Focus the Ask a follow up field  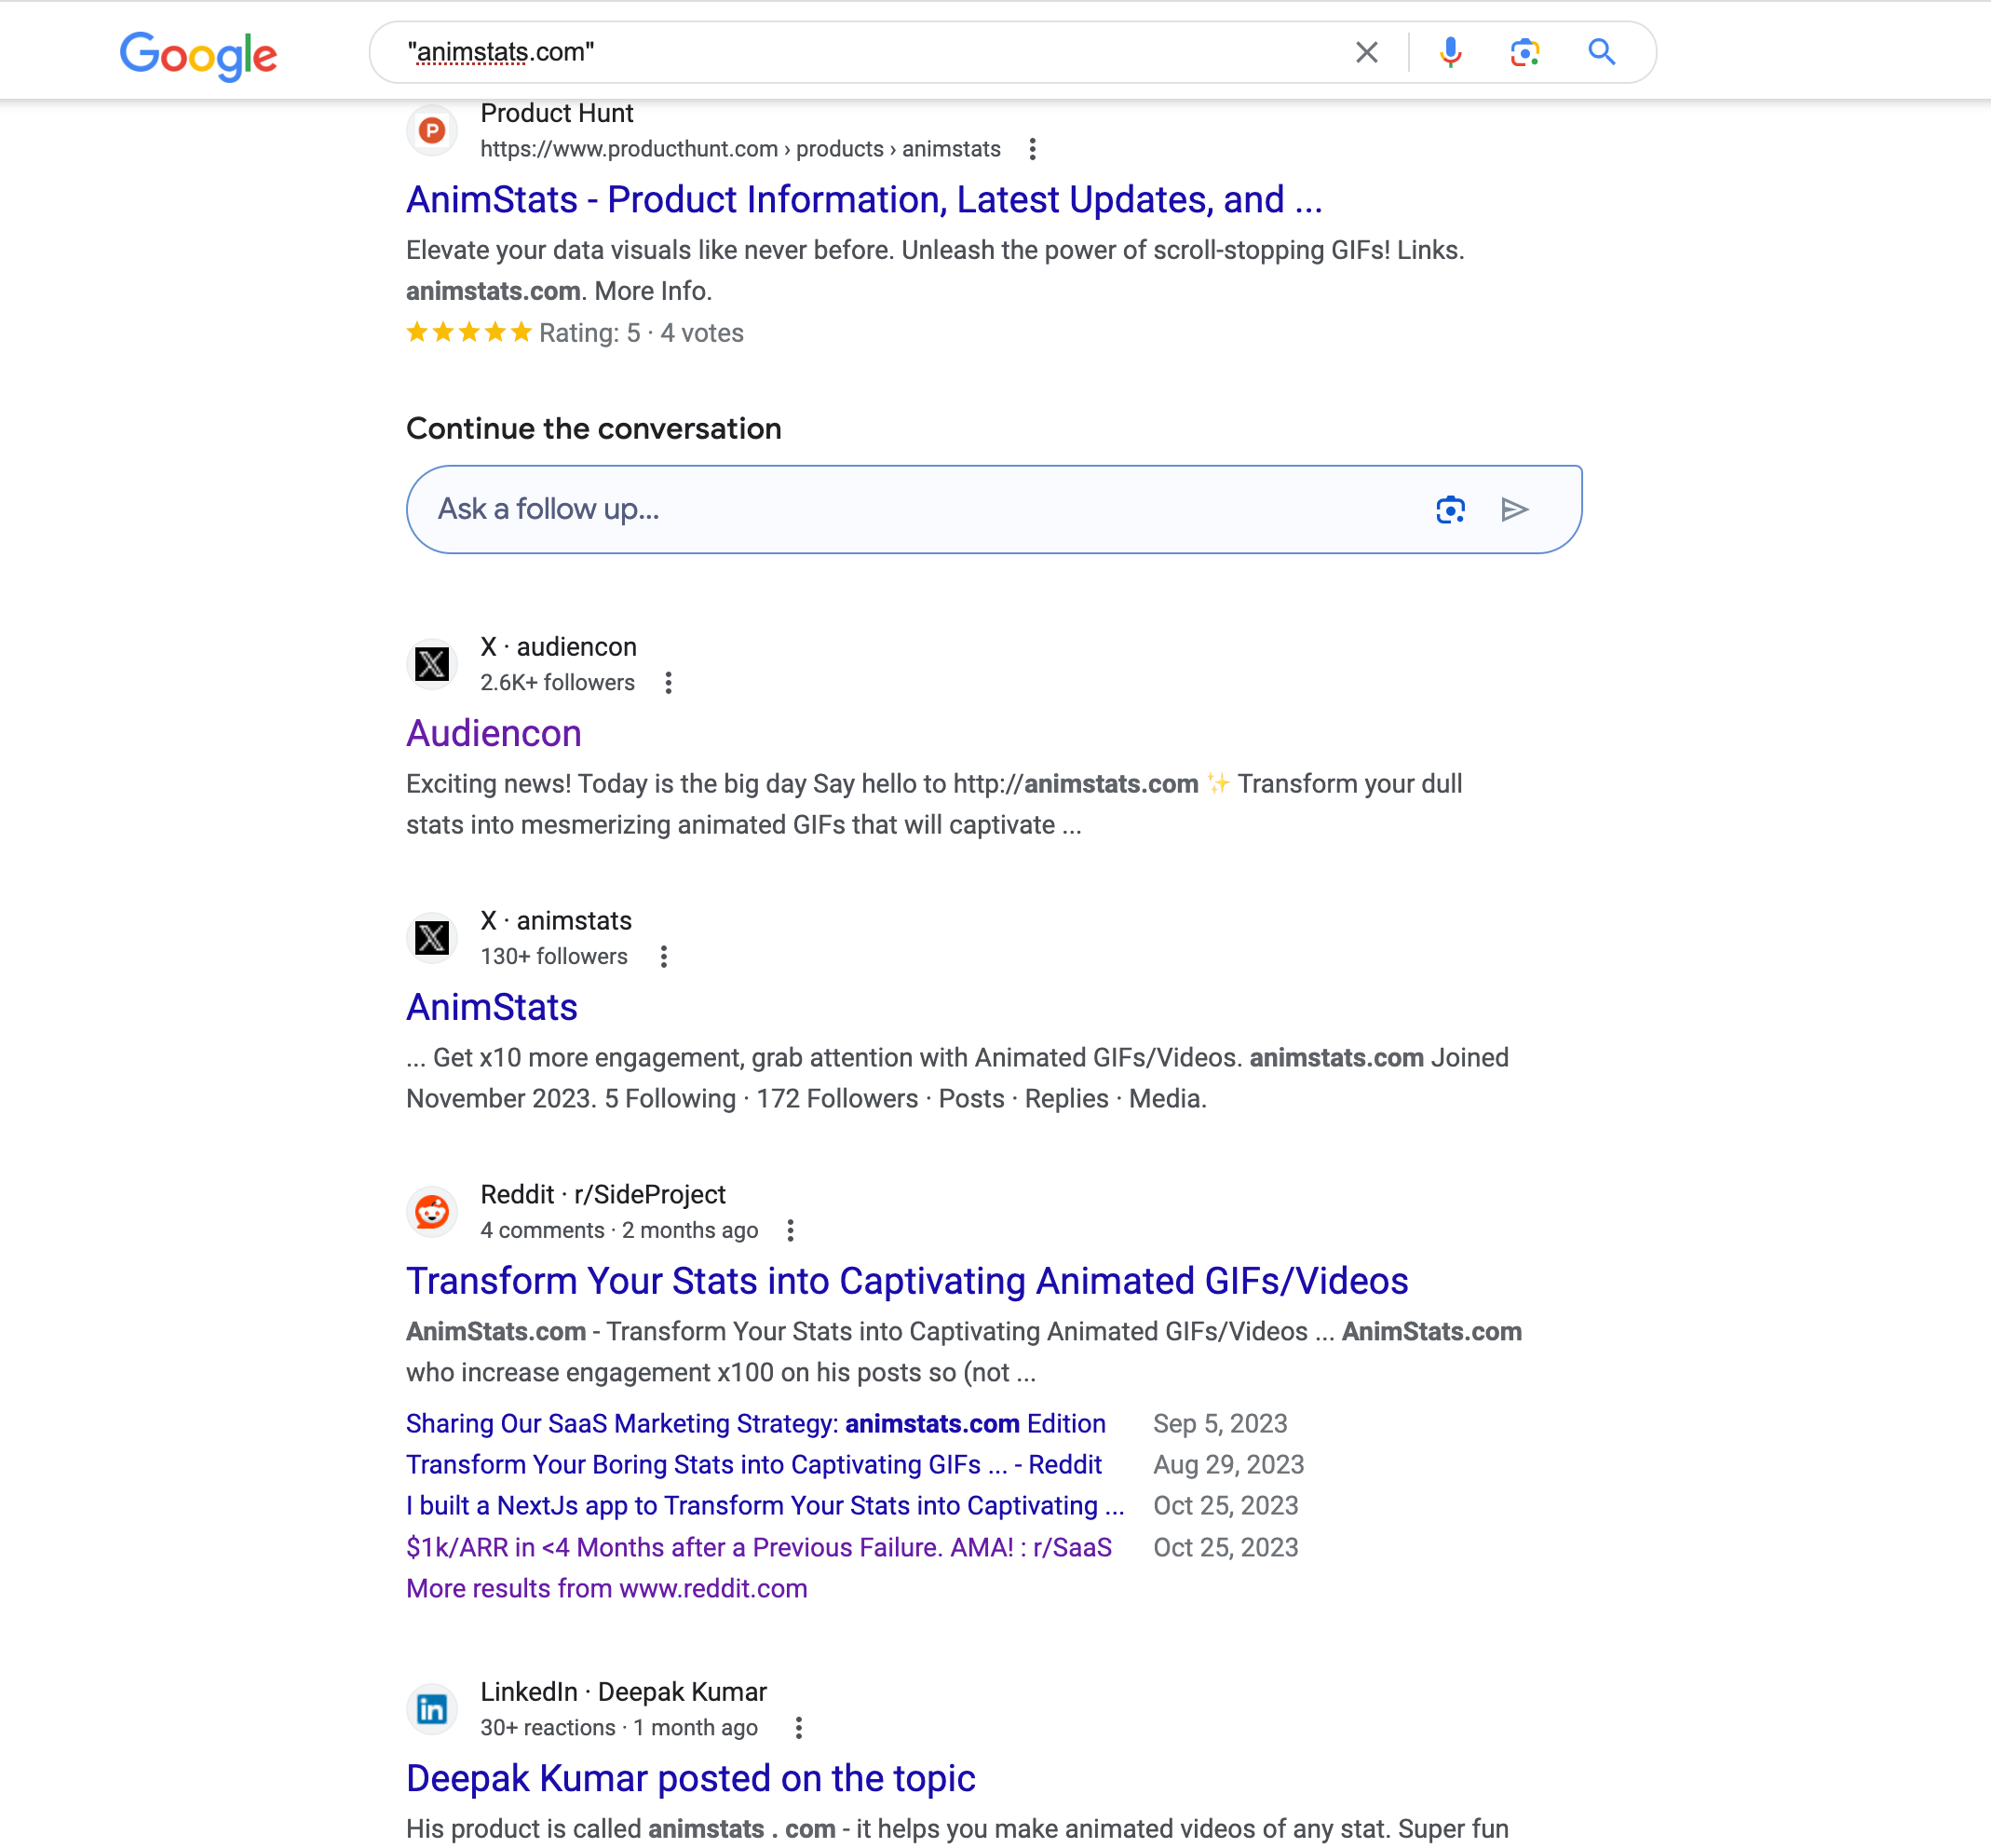(x=920, y=510)
